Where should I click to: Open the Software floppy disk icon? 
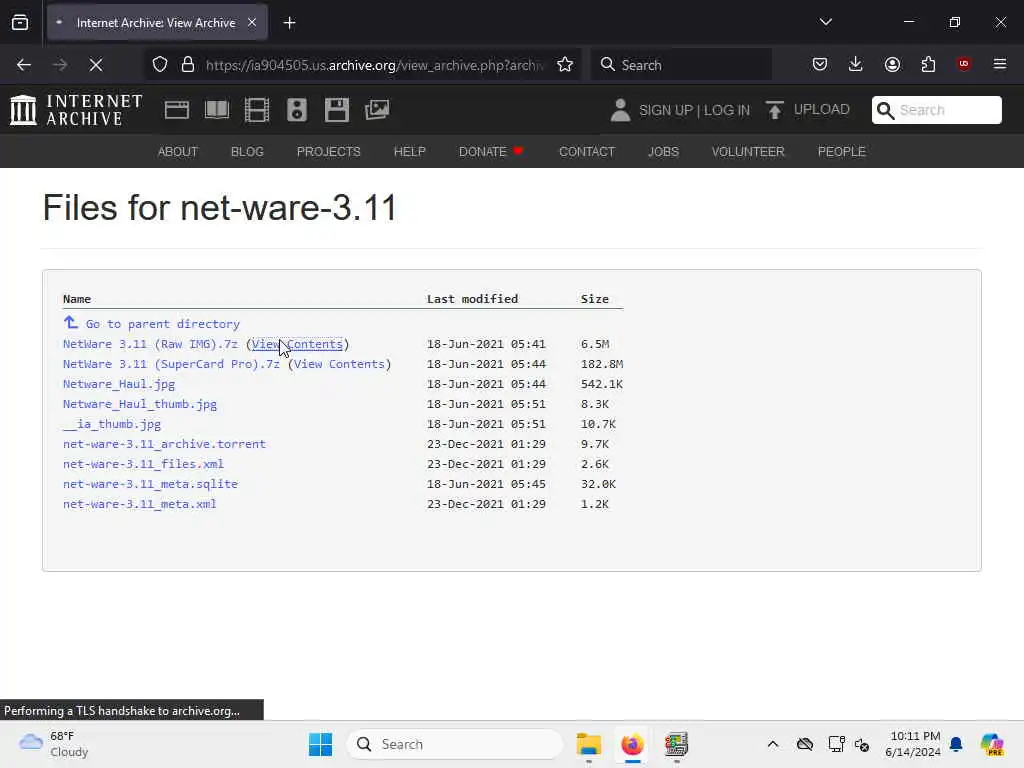point(337,110)
